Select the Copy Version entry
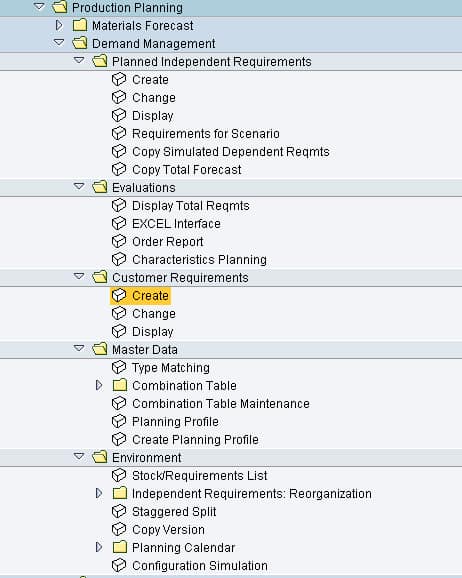Image resolution: width=462 pixels, height=578 pixels. click(169, 530)
